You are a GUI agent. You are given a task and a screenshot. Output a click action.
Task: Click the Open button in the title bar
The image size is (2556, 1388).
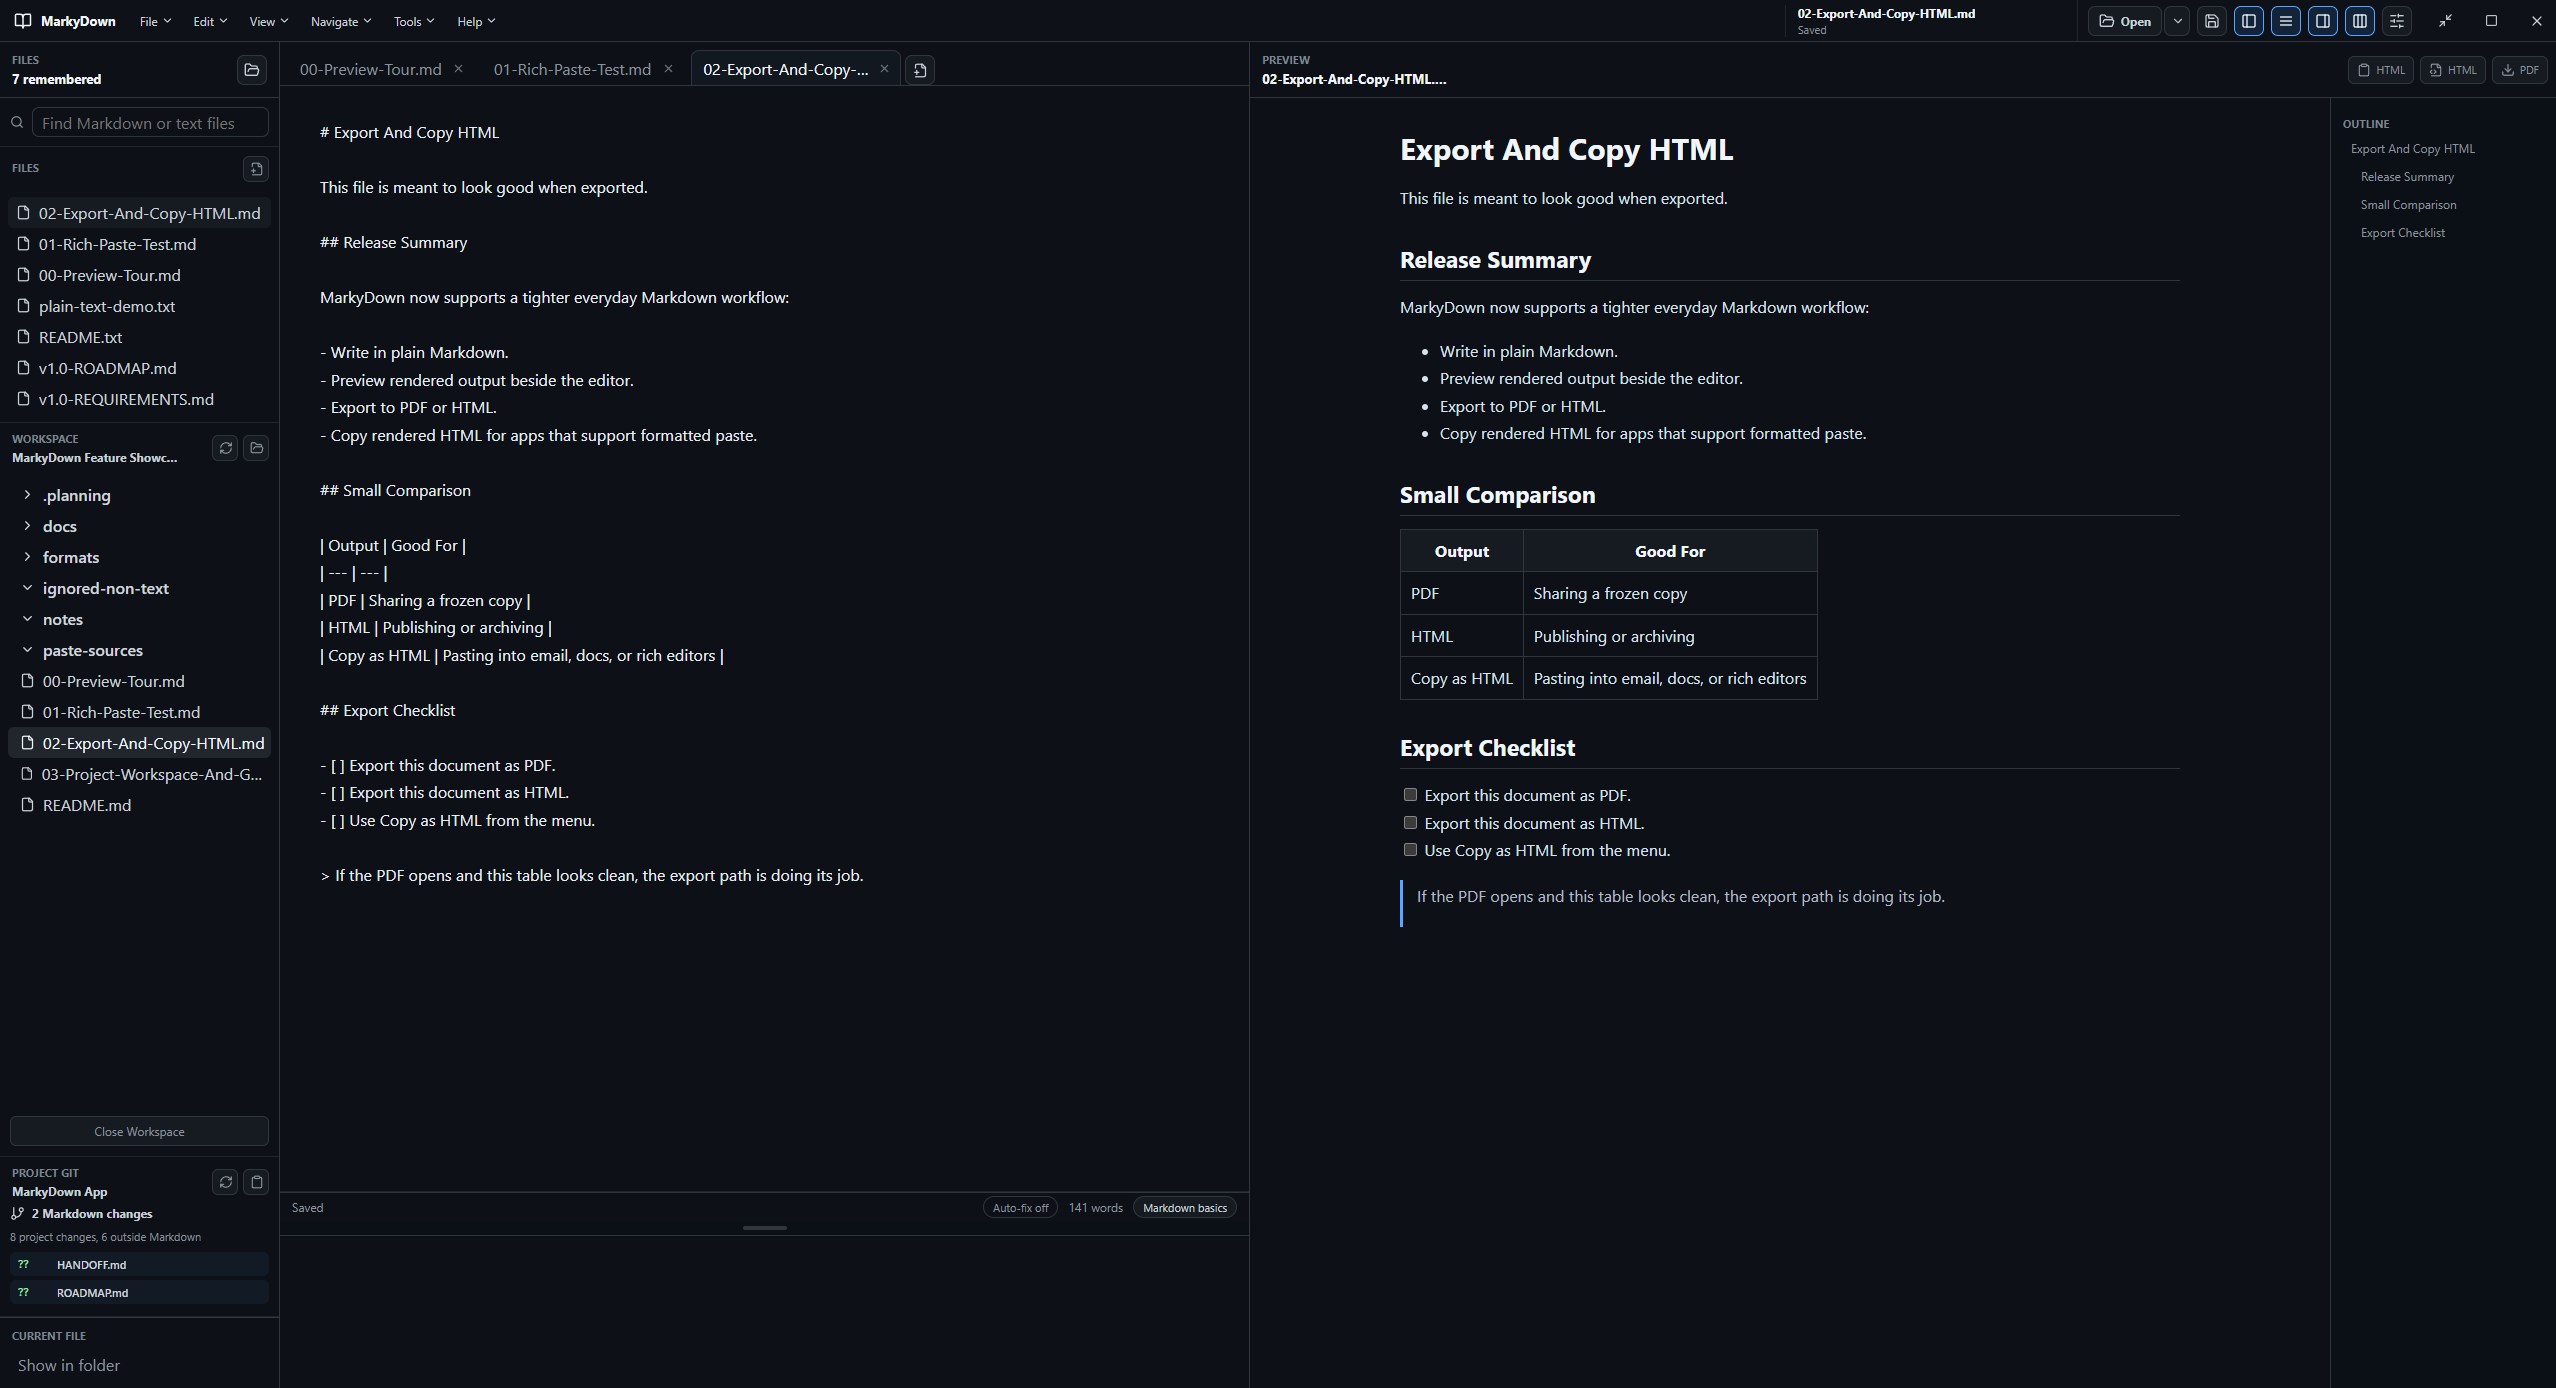[2125, 21]
